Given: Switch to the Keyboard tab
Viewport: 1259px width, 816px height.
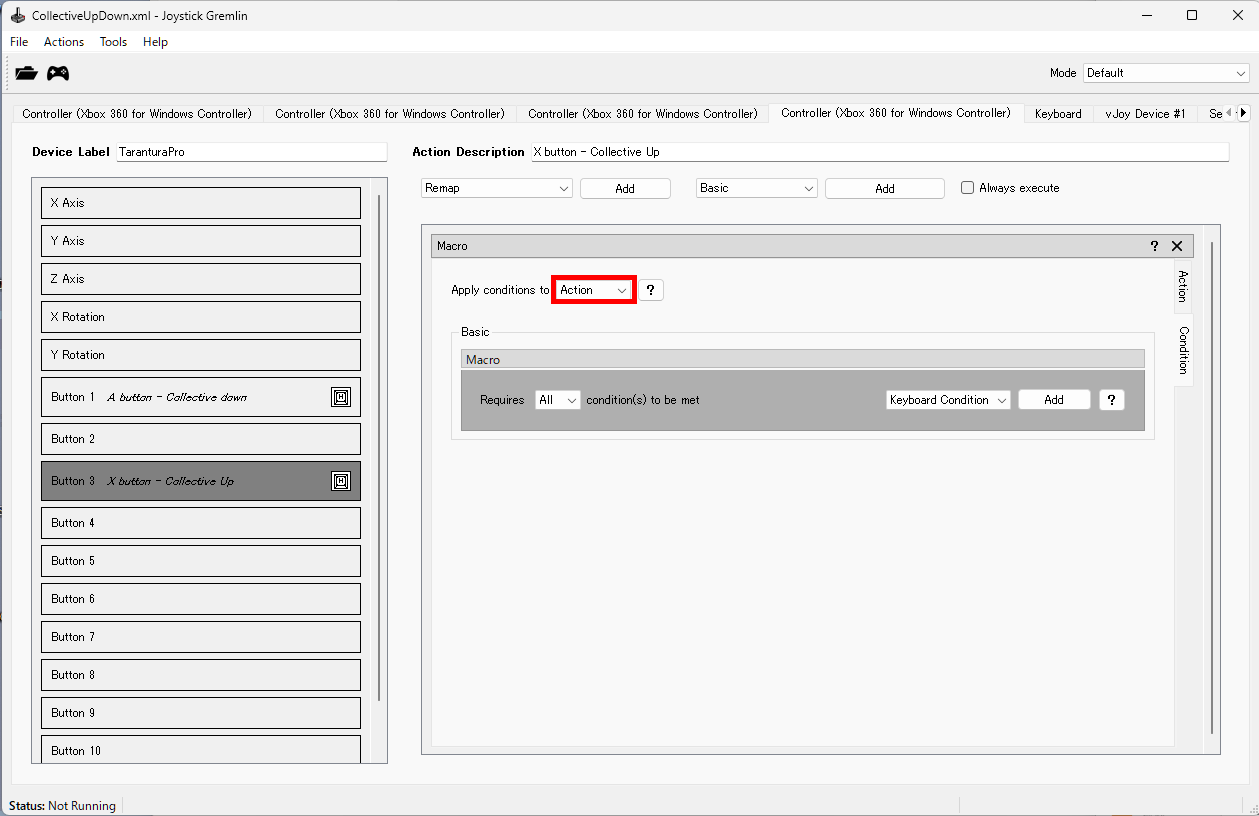Looking at the screenshot, I should [1058, 114].
